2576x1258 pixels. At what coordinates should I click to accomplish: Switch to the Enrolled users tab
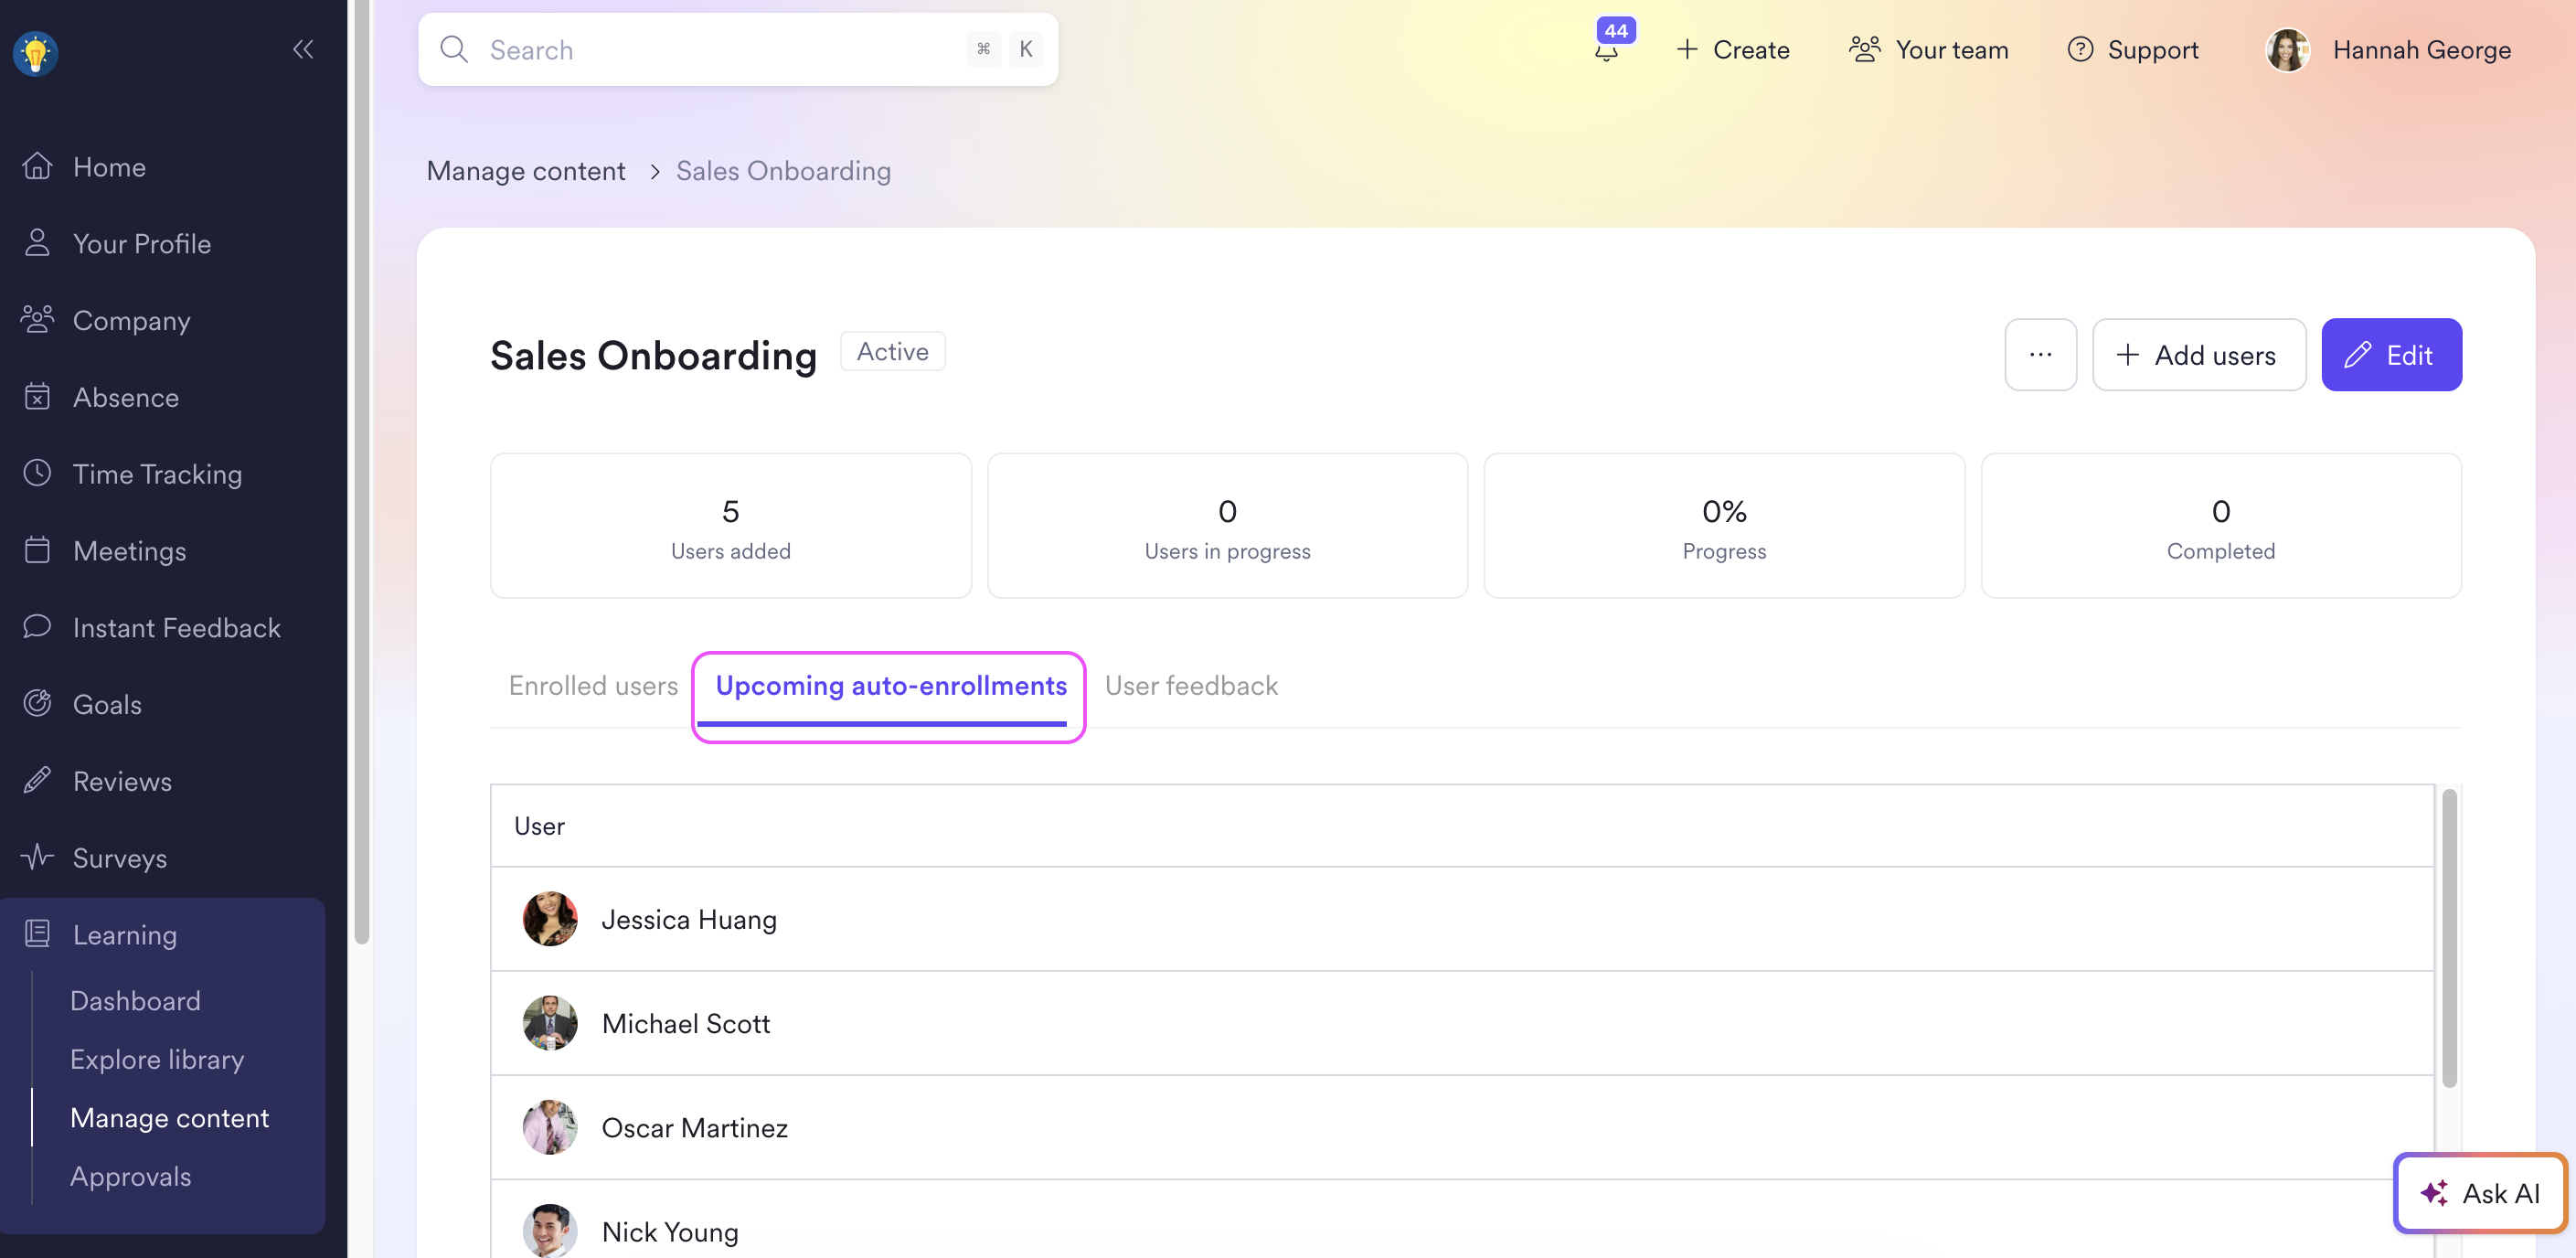point(593,686)
